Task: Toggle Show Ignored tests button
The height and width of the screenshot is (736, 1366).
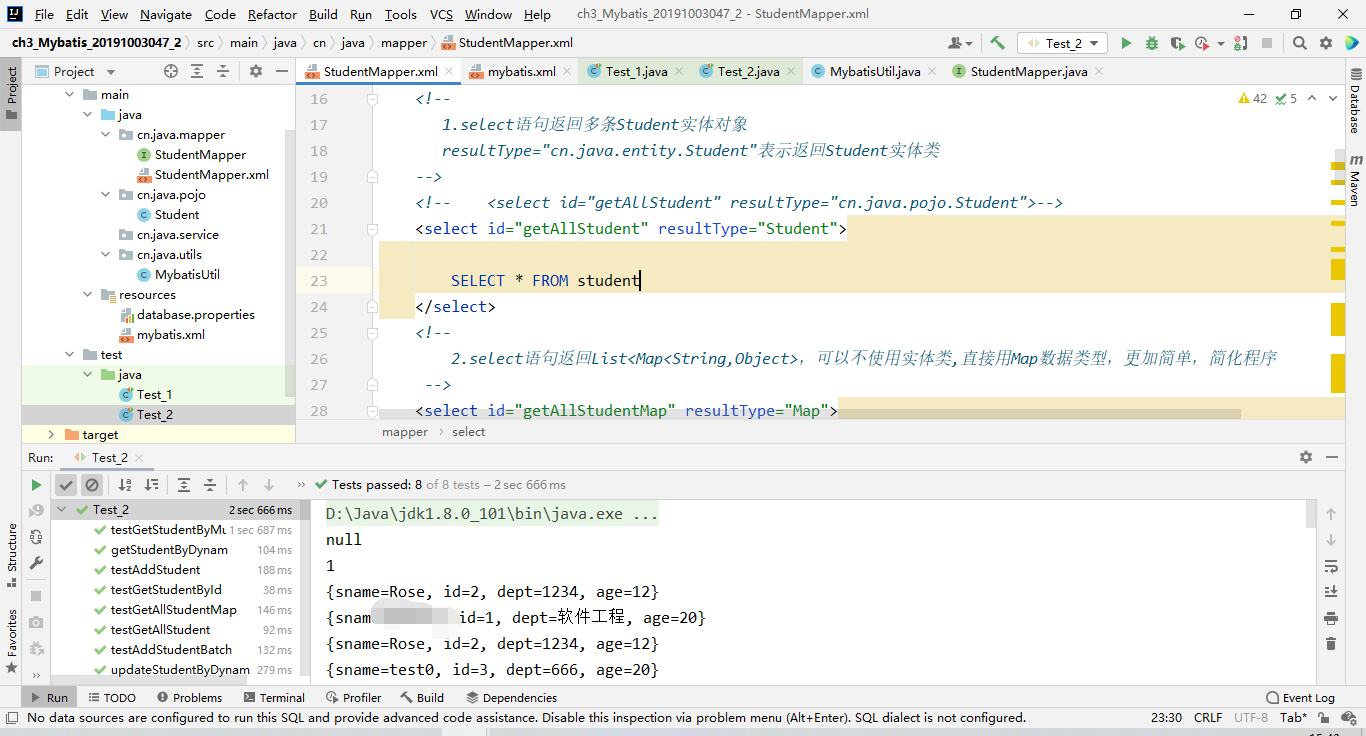Action: click(92, 484)
